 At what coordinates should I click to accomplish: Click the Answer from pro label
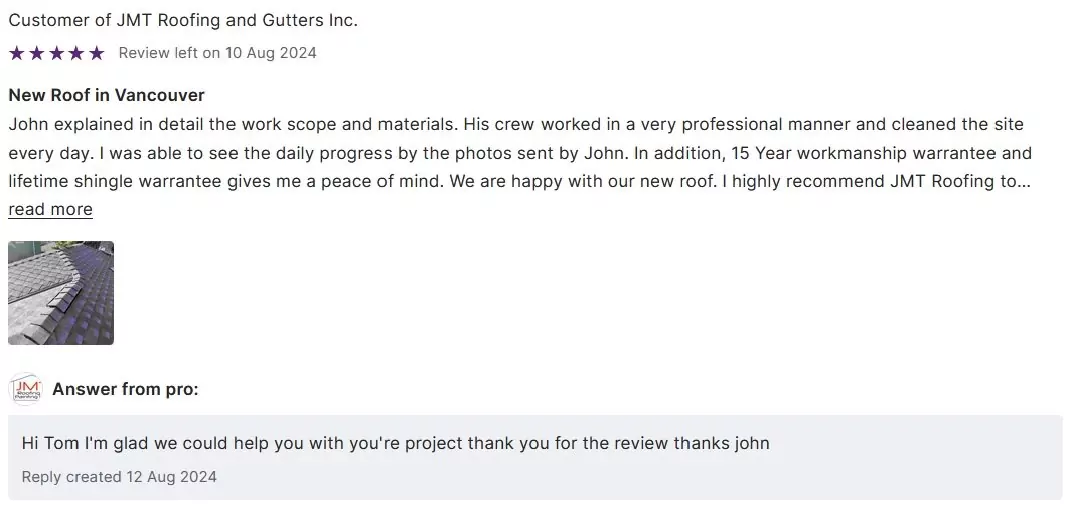click(x=125, y=389)
